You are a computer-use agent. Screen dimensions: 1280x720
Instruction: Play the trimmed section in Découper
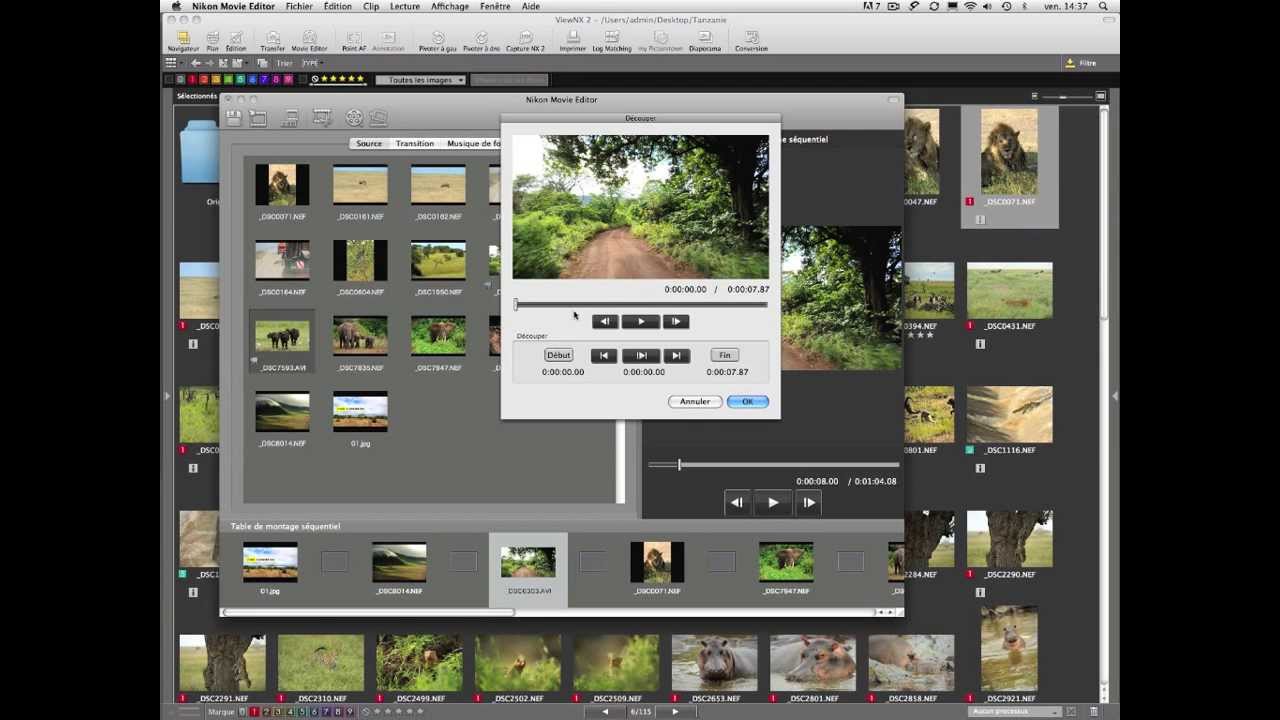click(x=641, y=355)
